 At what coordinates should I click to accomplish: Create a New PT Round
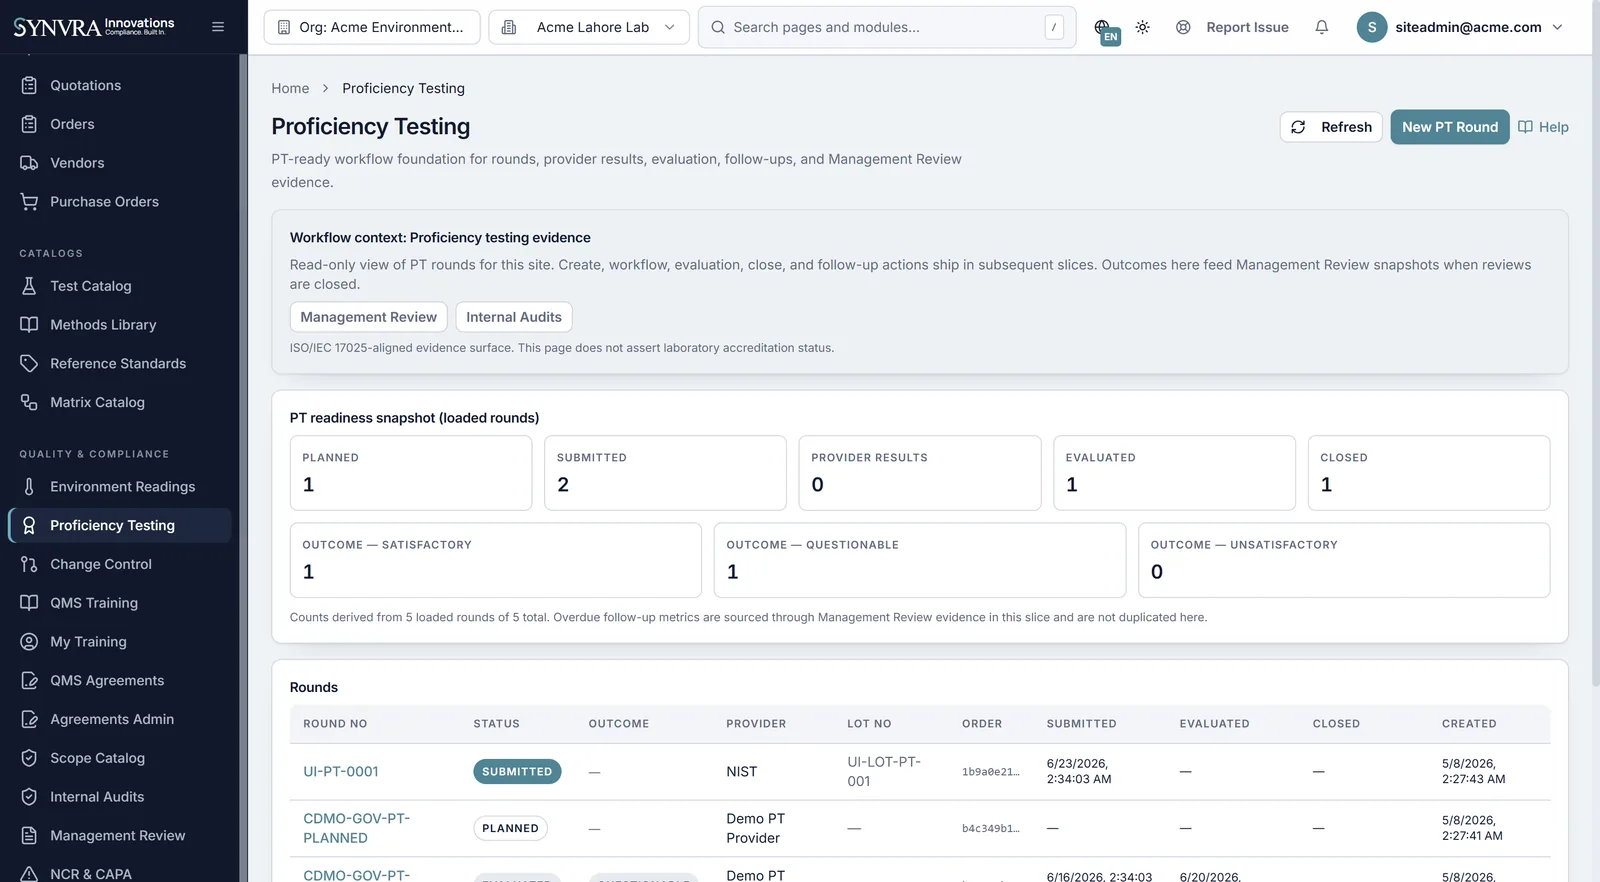tap(1450, 127)
